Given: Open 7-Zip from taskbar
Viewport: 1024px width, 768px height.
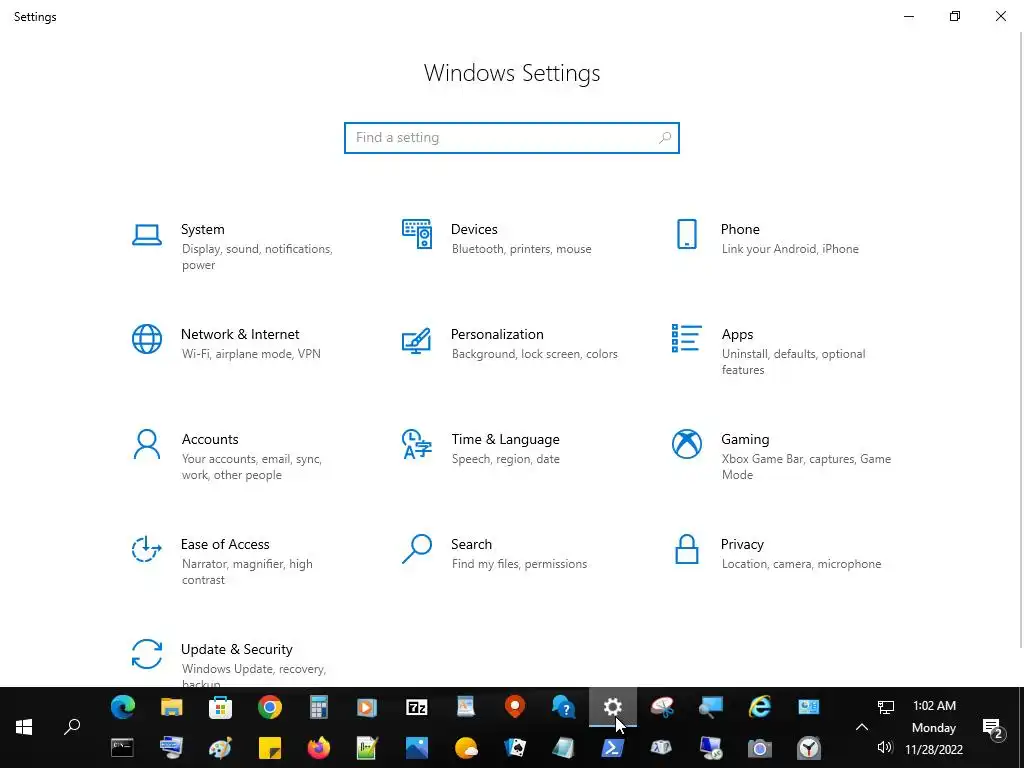Looking at the screenshot, I should 417,707.
